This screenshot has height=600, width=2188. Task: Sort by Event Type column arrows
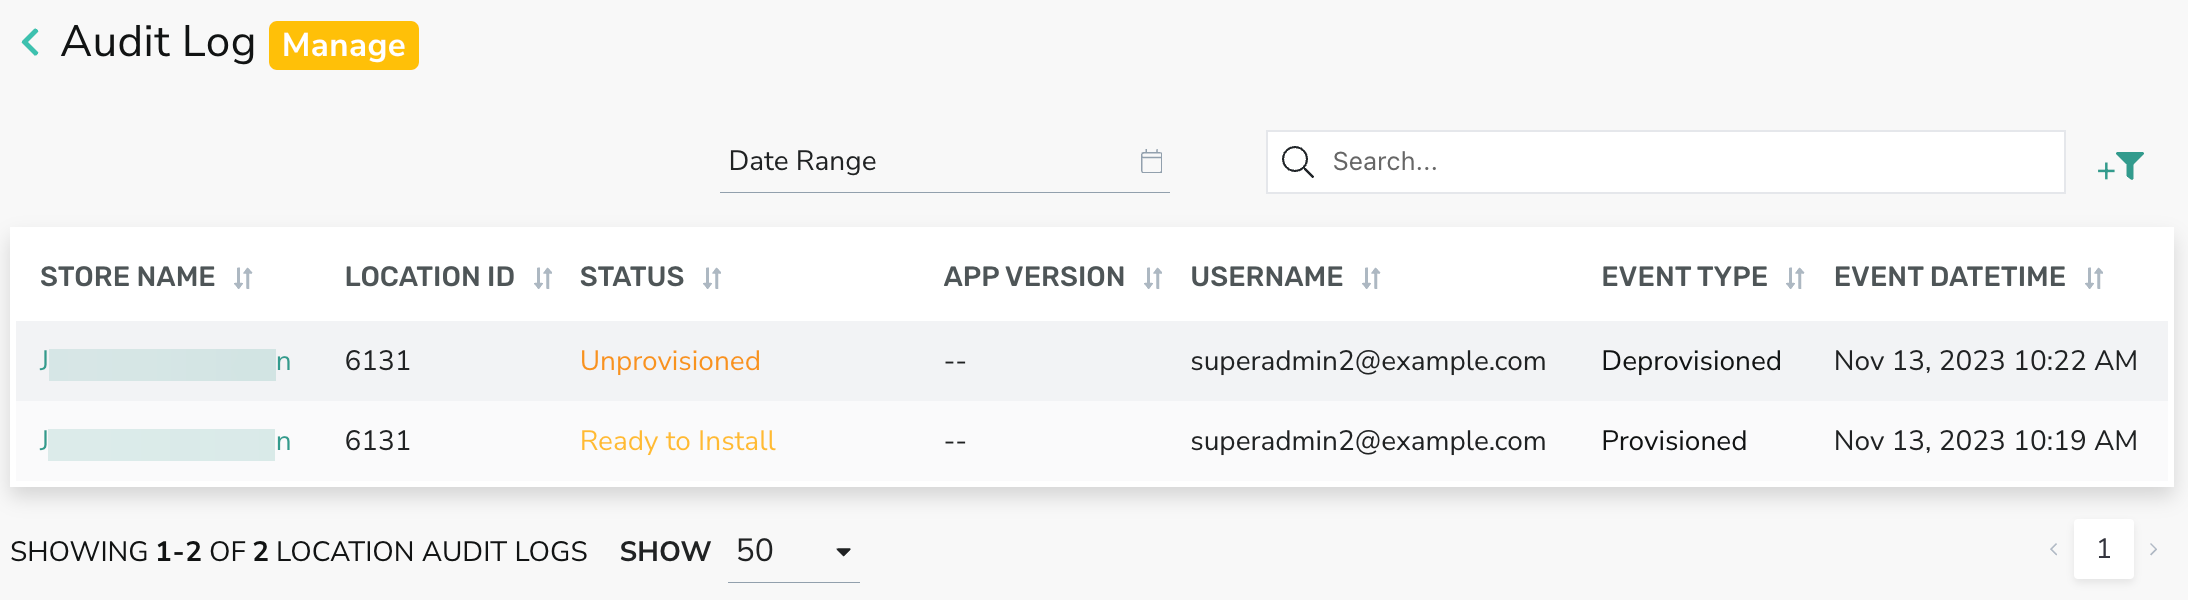(x=1795, y=278)
